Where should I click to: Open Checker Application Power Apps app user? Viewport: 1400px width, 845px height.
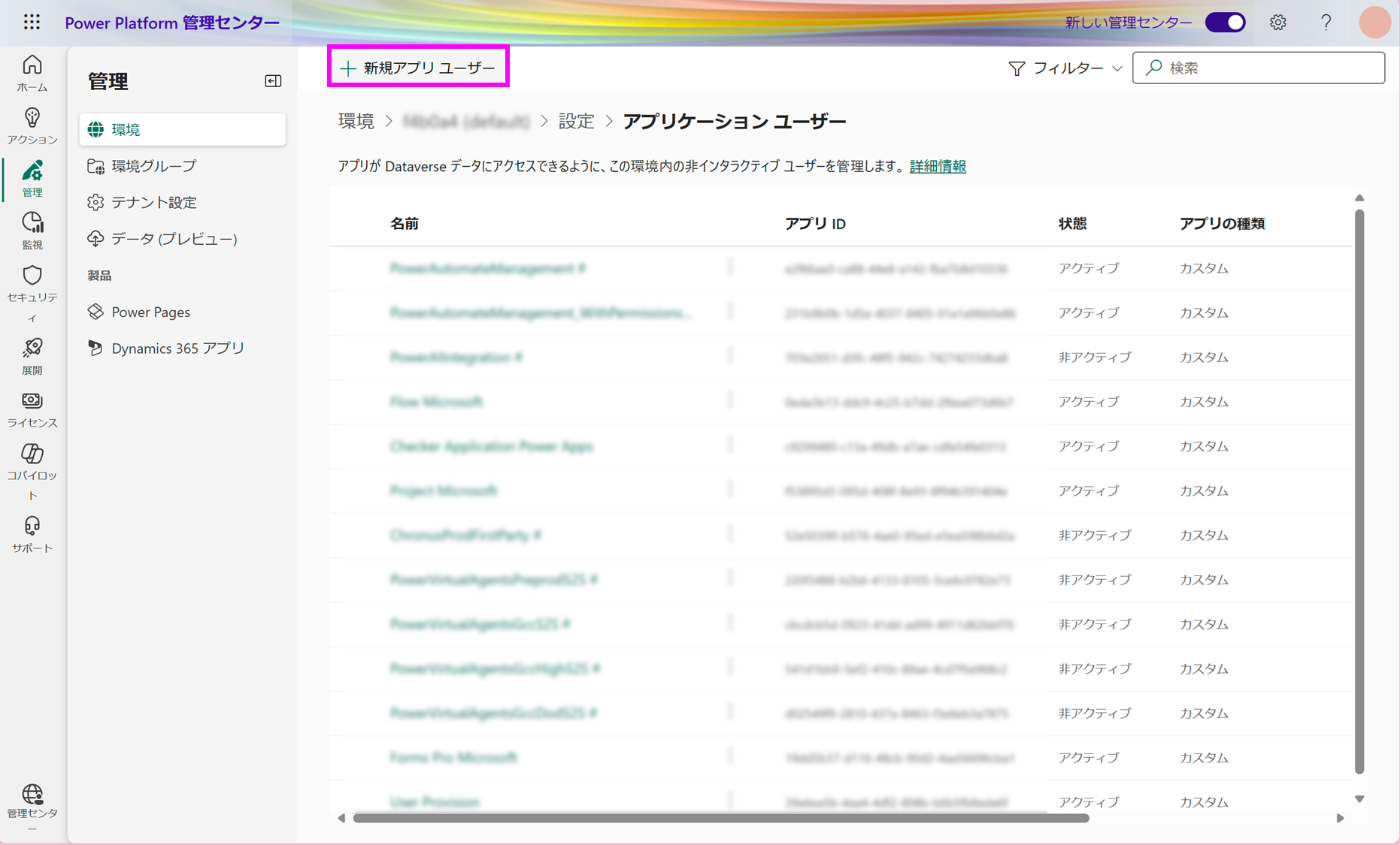coord(491,446)
